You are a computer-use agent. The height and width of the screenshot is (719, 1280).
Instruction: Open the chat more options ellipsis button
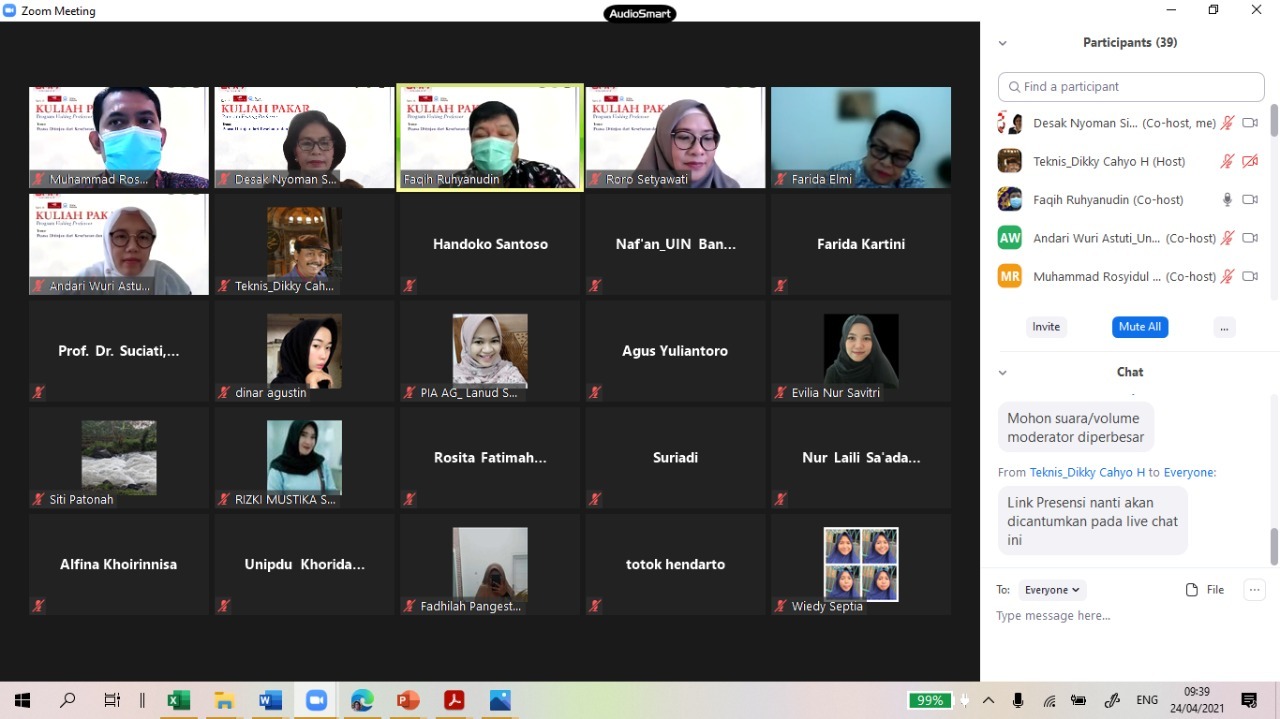pyautogui.click(x=1254, y=590)
